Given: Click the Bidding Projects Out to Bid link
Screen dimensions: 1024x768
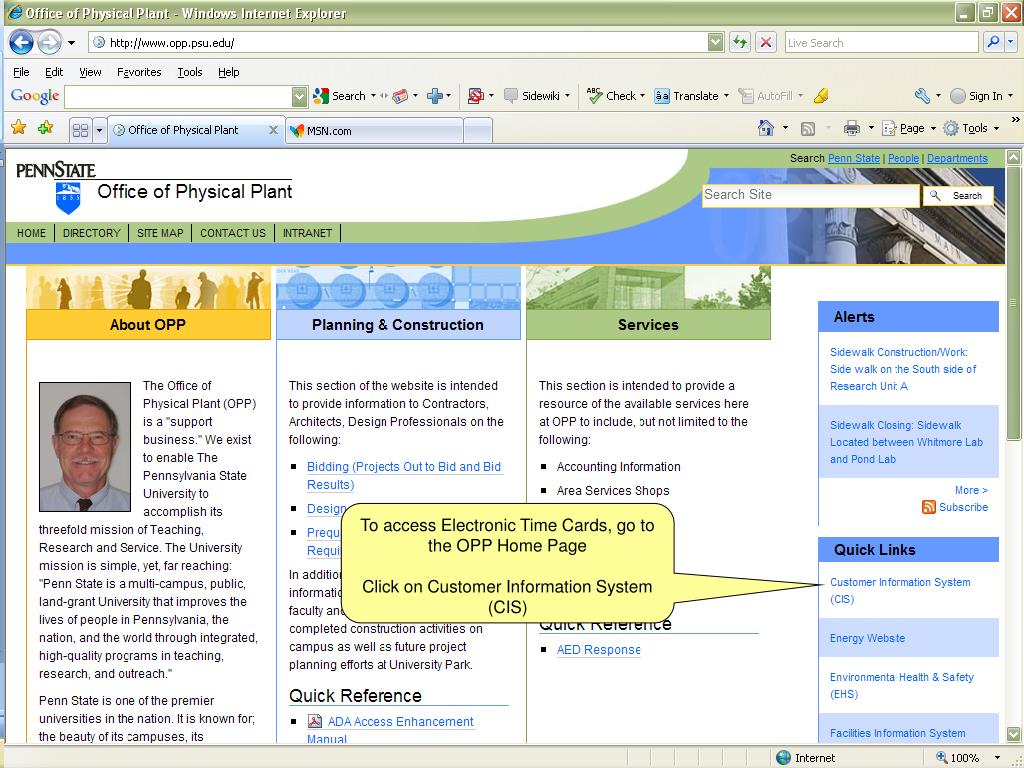Looking at the screenshot, I should point(404,475).
